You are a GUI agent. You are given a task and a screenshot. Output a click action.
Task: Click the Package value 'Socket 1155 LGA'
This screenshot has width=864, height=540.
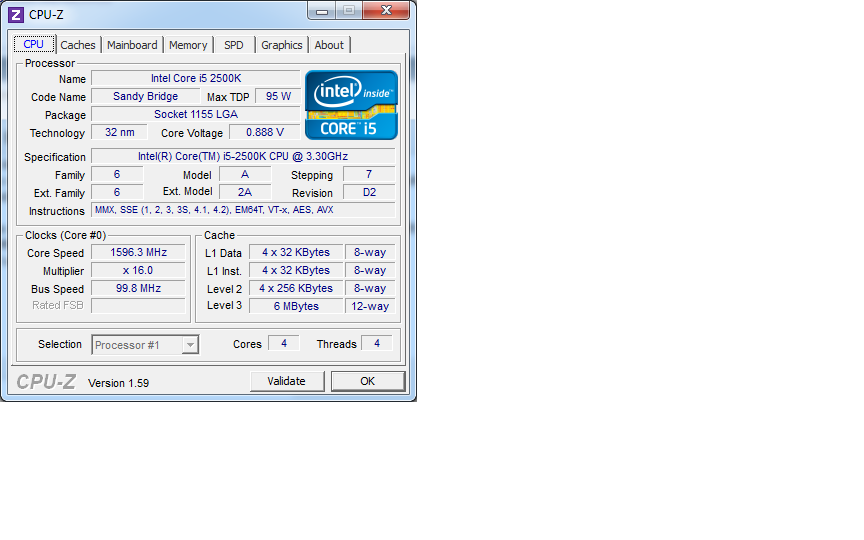pos(196,114)
